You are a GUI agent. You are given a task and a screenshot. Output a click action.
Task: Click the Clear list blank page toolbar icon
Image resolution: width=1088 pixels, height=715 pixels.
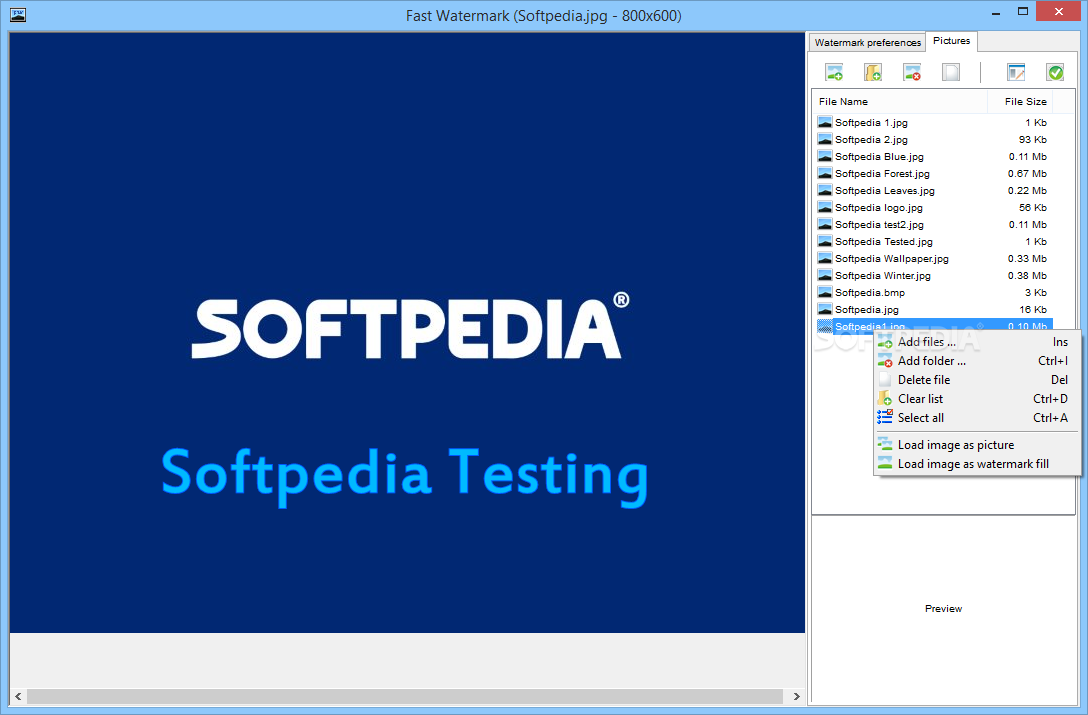pyautogui.click(x=951, y=72)
